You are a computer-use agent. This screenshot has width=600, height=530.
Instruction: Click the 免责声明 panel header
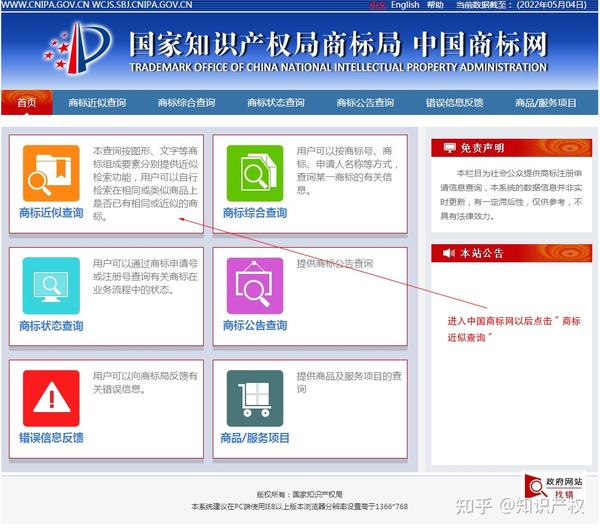tap(512, 148)
